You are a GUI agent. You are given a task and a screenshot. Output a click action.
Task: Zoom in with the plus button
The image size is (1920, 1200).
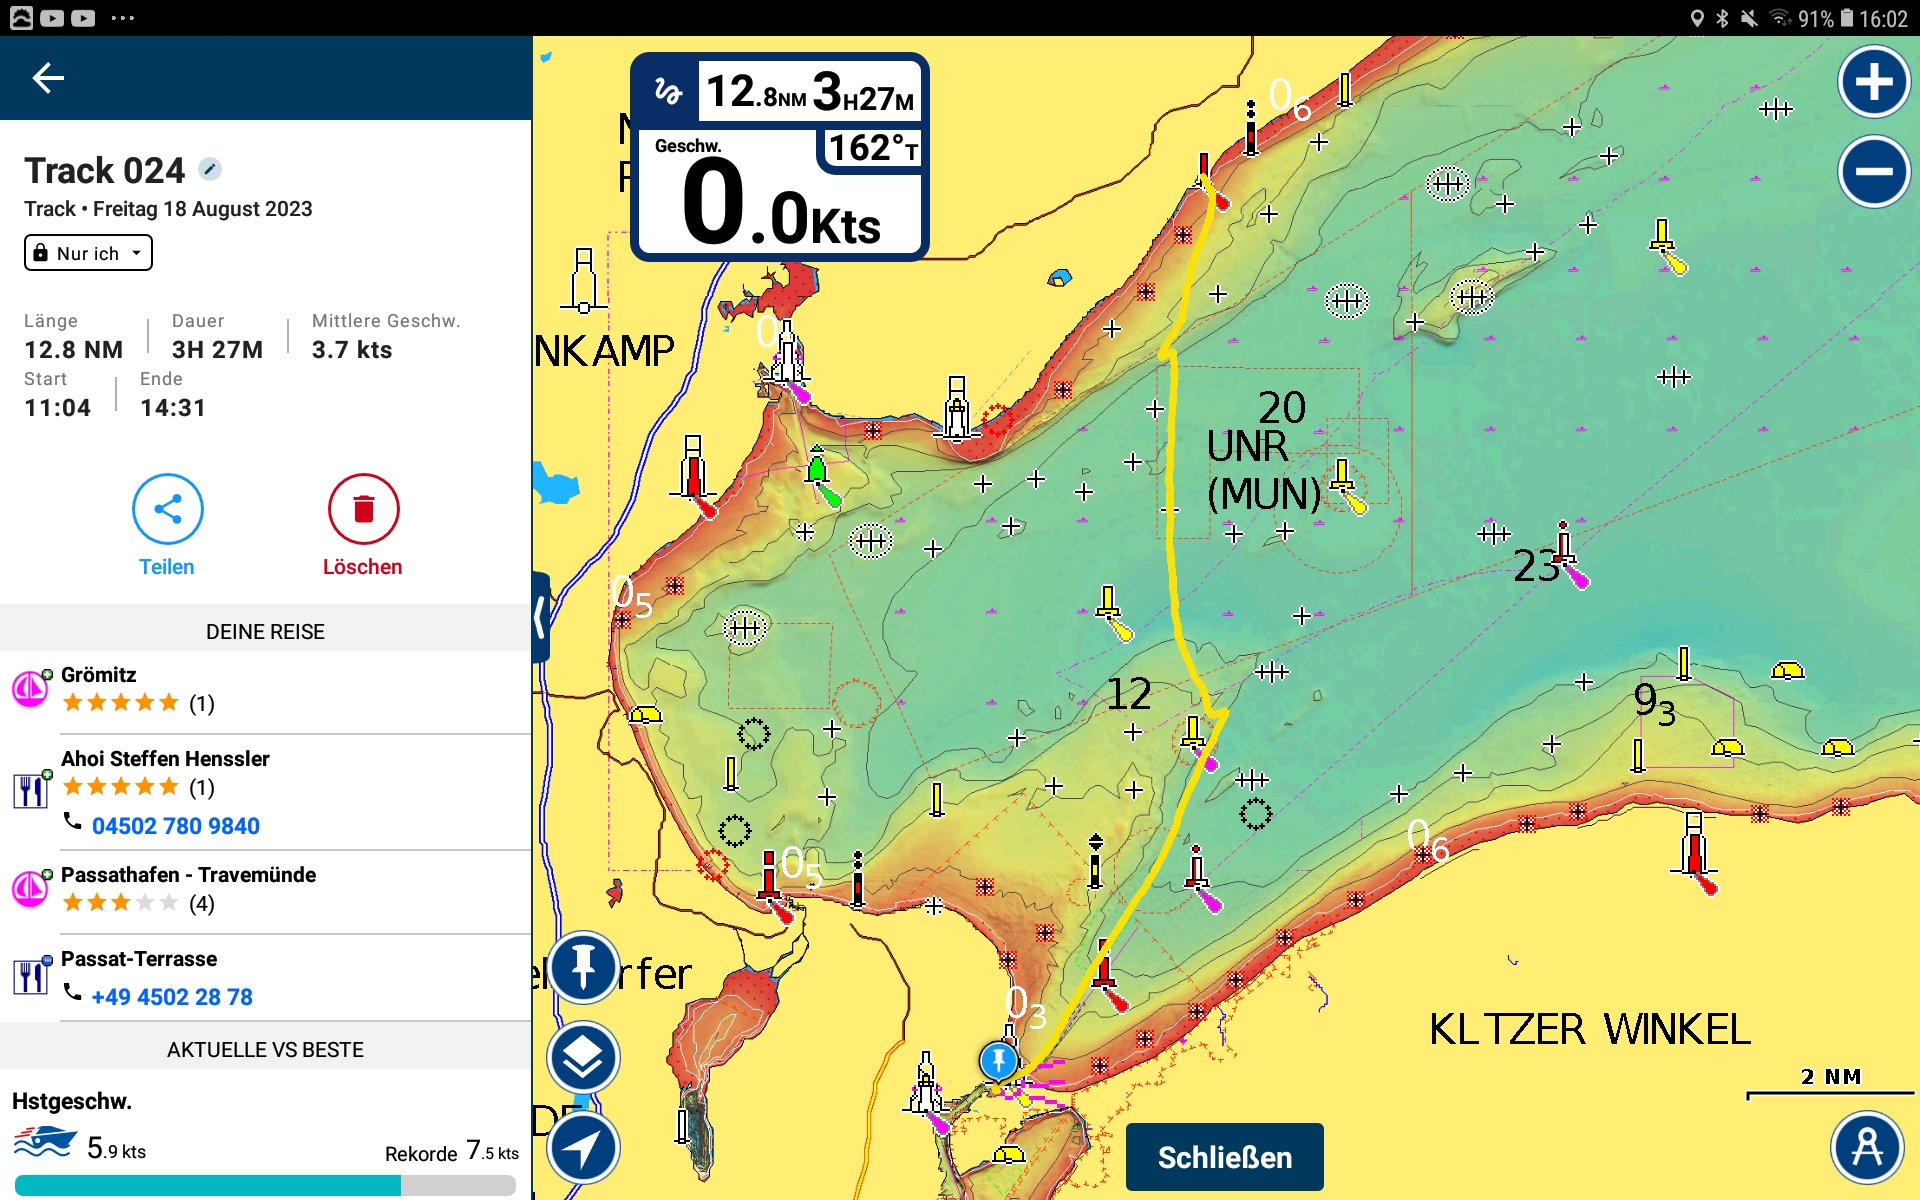coord(1873,82)
